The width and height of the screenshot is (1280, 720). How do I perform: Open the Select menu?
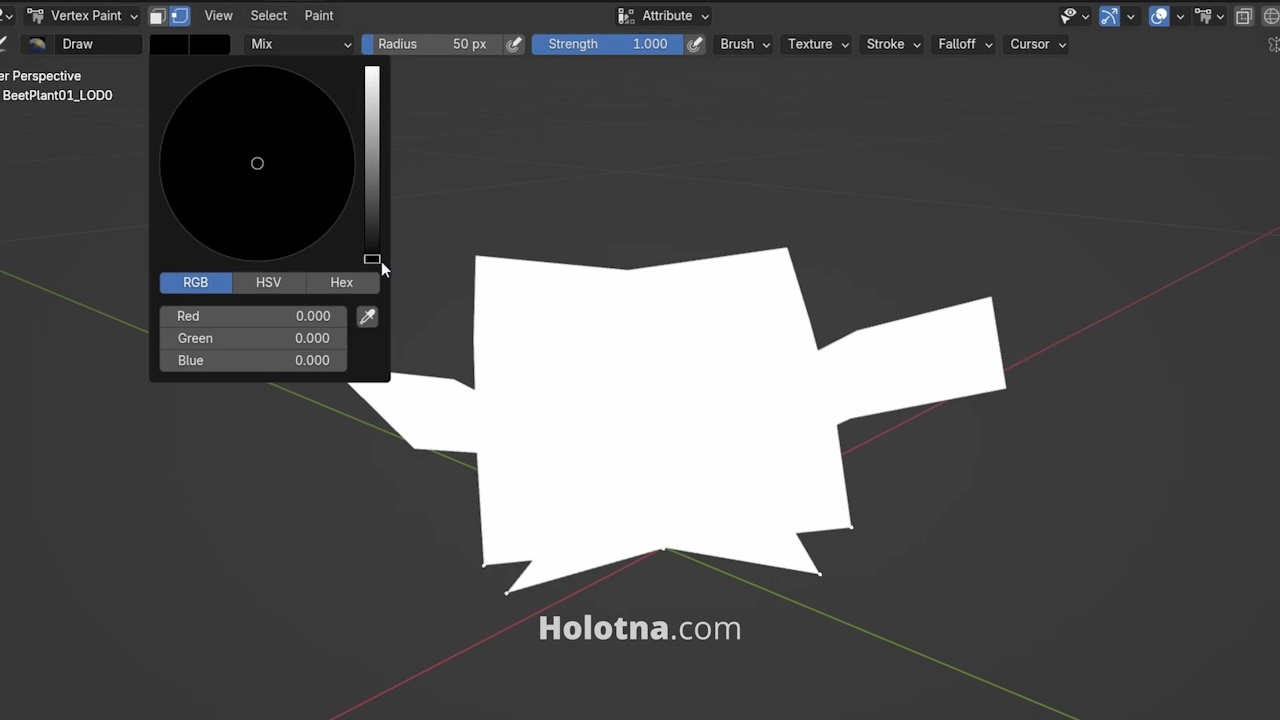(268, 16)
